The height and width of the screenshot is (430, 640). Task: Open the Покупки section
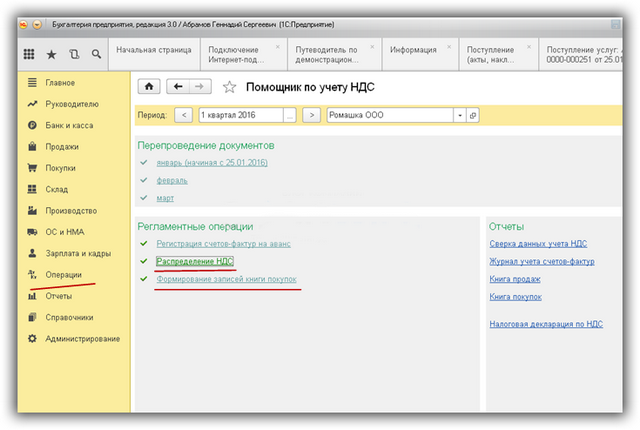point(60,168)
